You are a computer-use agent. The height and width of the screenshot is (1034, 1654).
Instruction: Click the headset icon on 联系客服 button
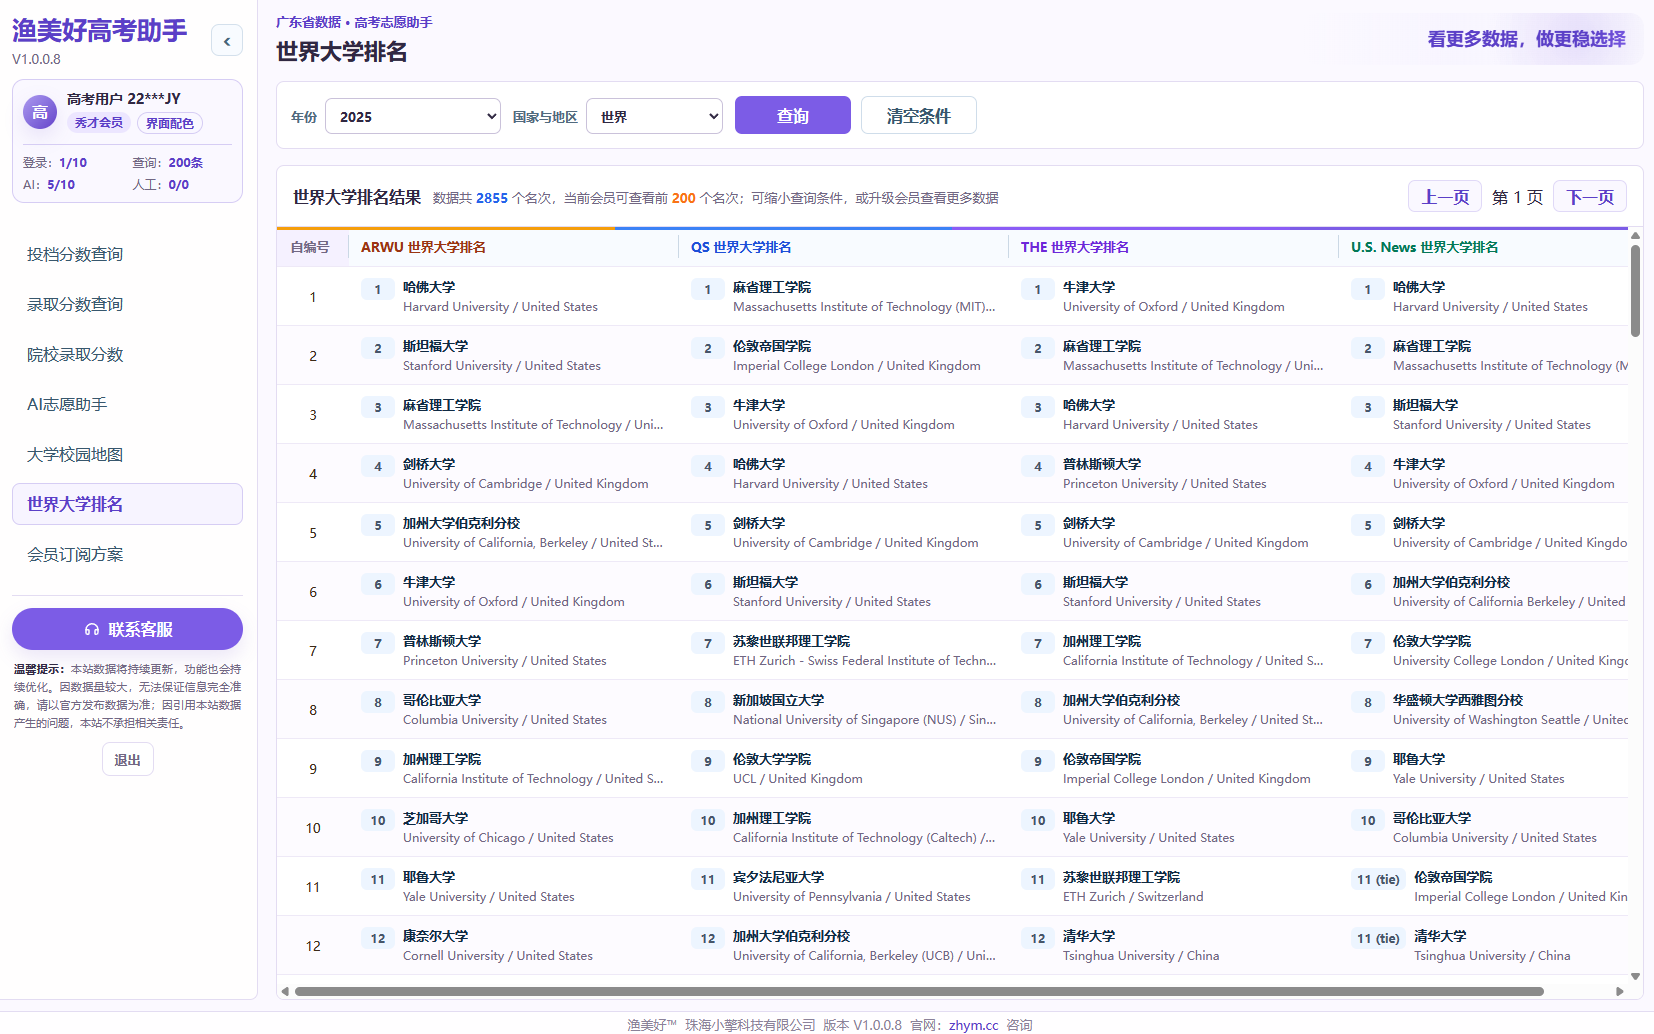coord(92,629)
